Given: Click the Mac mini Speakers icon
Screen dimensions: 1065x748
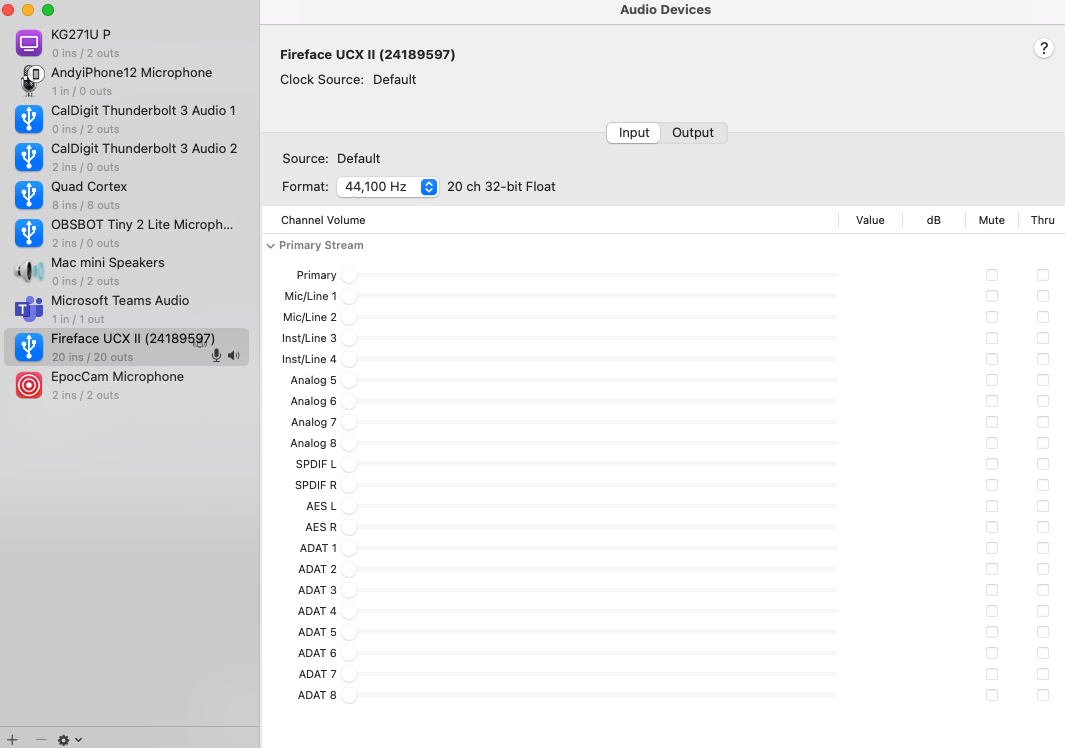Looking at the screenshot, I should point(29,271).
